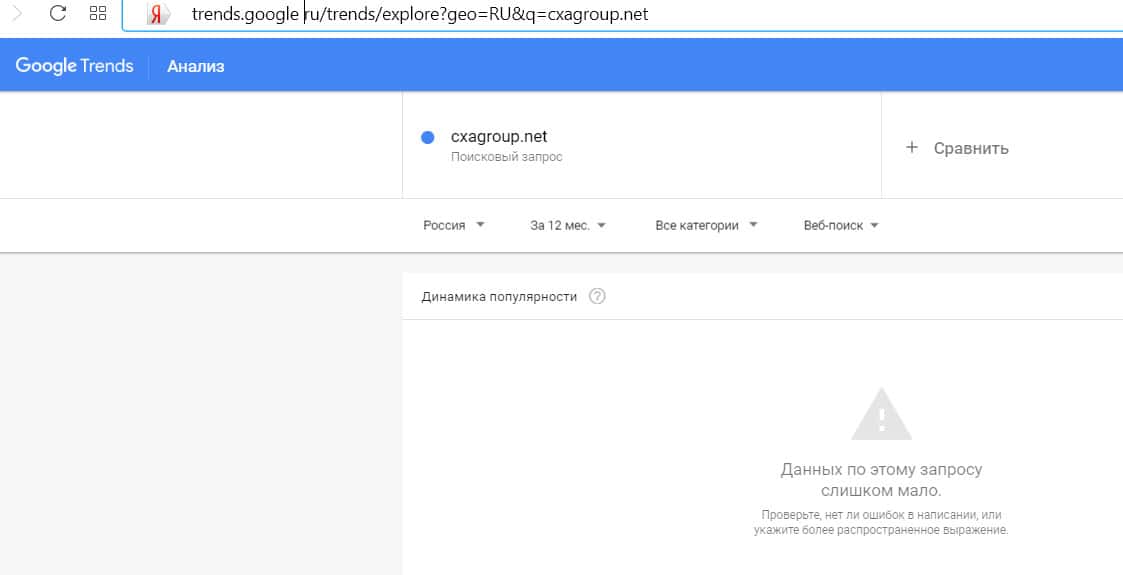The image size is (1123, 575).
Task: Click the Google Trends logo
Action: coord(74,66)
